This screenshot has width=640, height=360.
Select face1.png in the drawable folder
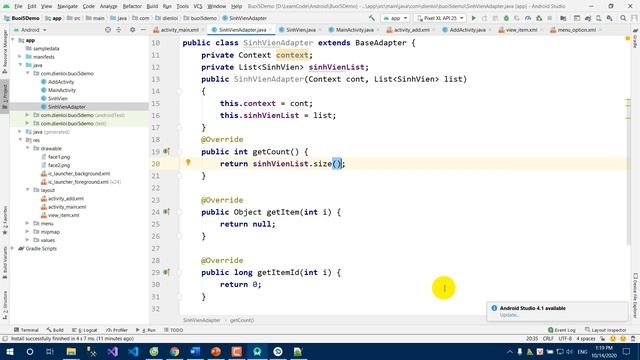pyautogui.click(x=59, y=157)
